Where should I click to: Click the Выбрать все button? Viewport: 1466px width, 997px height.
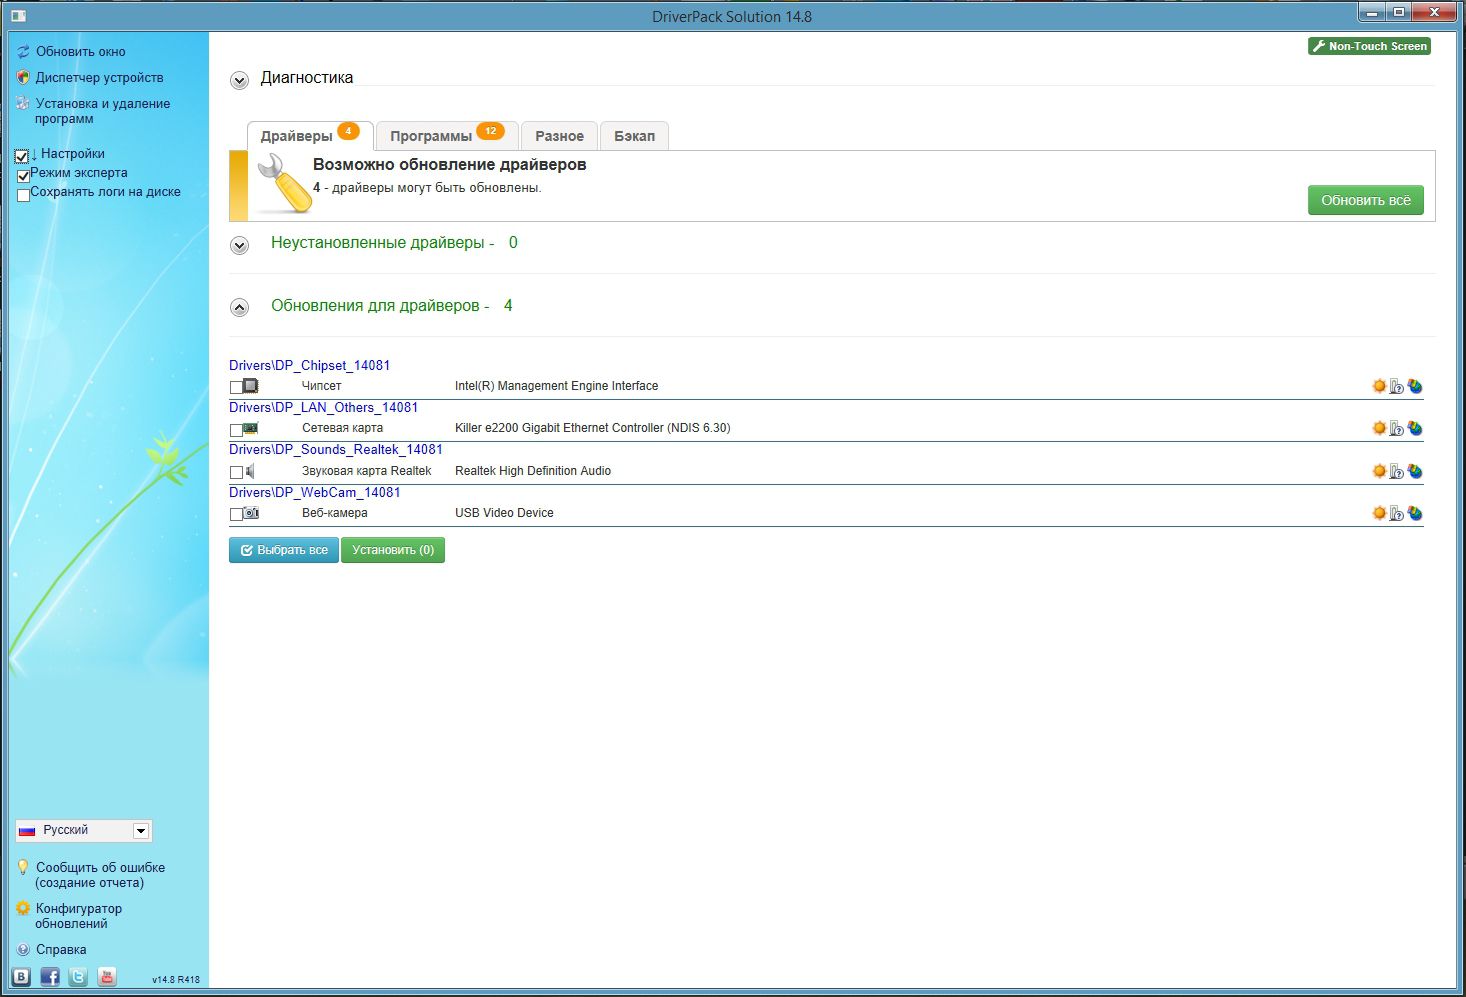click(283, 550)
